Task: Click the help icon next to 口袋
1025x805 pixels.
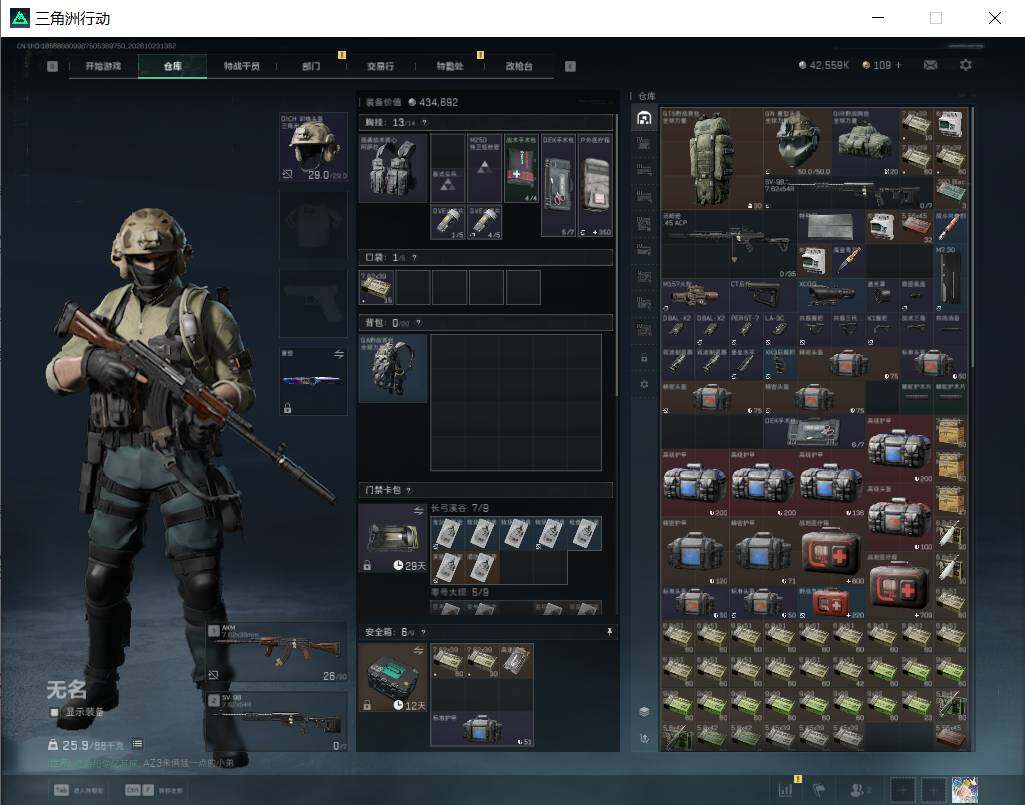Action: point(414,258)
